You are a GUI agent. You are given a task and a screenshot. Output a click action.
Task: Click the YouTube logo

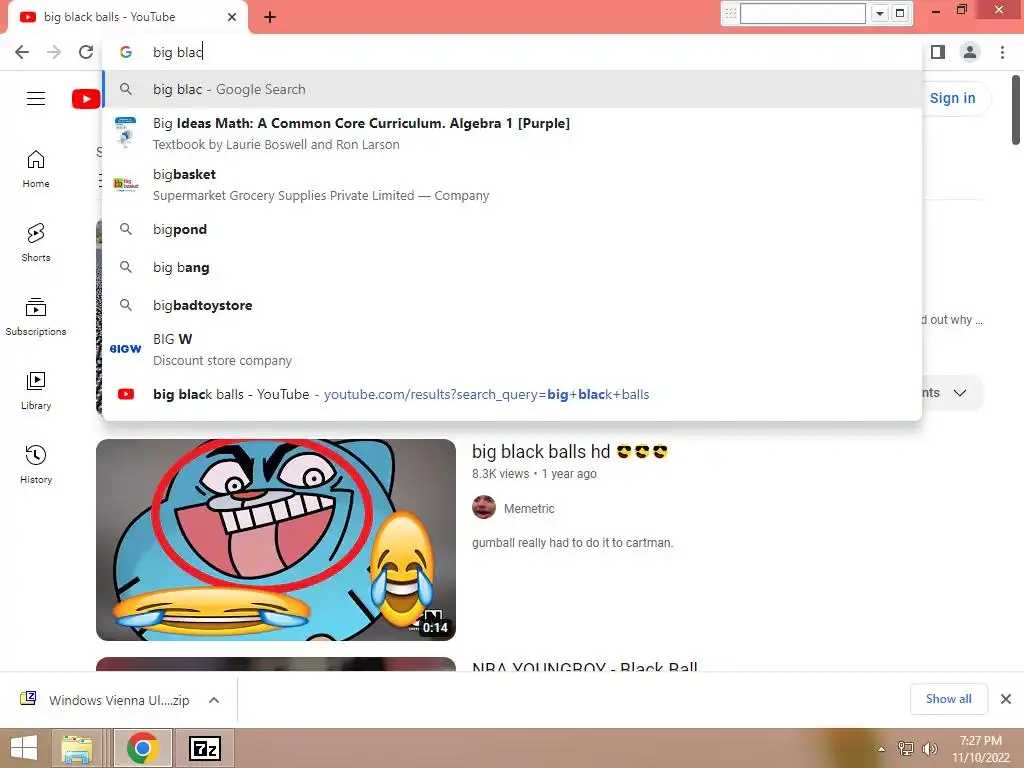86,99
